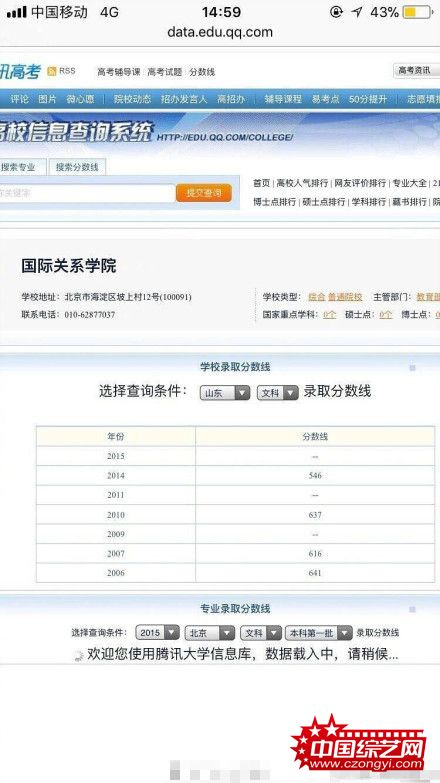Go to the 首页 link

point(261,183)
